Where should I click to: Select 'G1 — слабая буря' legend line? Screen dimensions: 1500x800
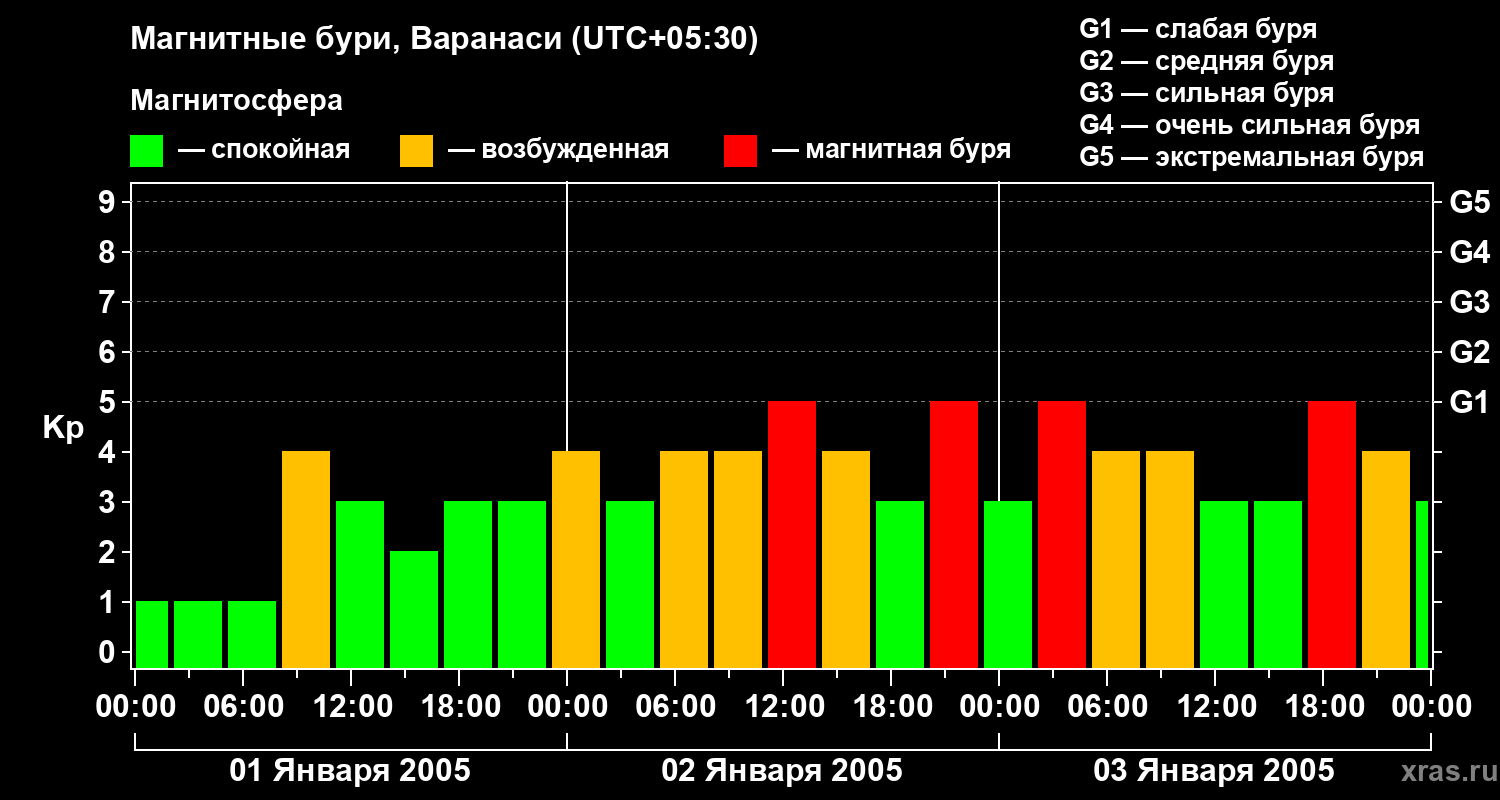click(x=1198, y=29)
